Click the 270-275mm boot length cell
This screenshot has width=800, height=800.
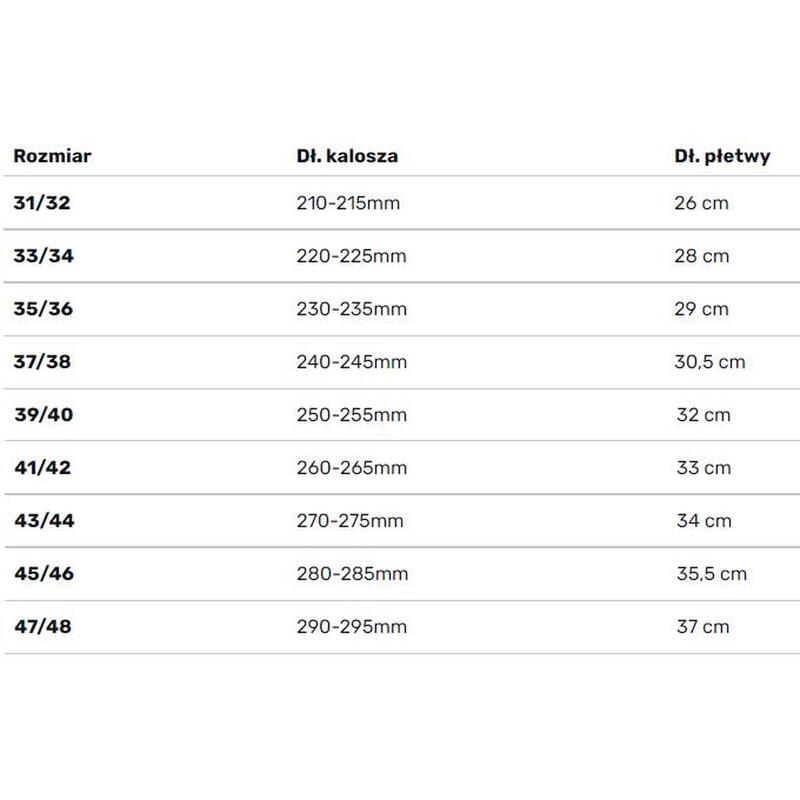[350, 521]
